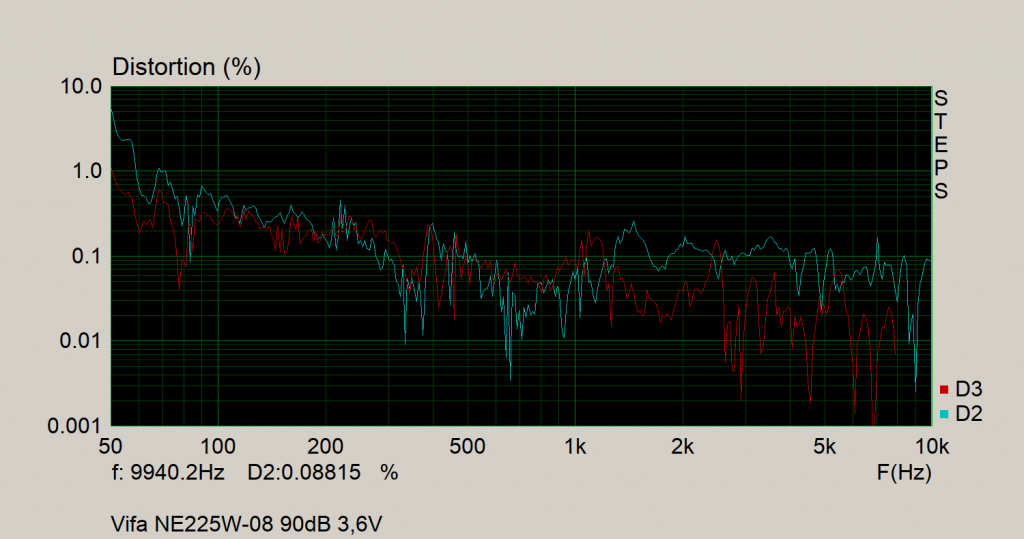The height and width of the screenshot is (539, 1024).
Task: Click the 1.0 y-axis label
Action: point(88,171)
